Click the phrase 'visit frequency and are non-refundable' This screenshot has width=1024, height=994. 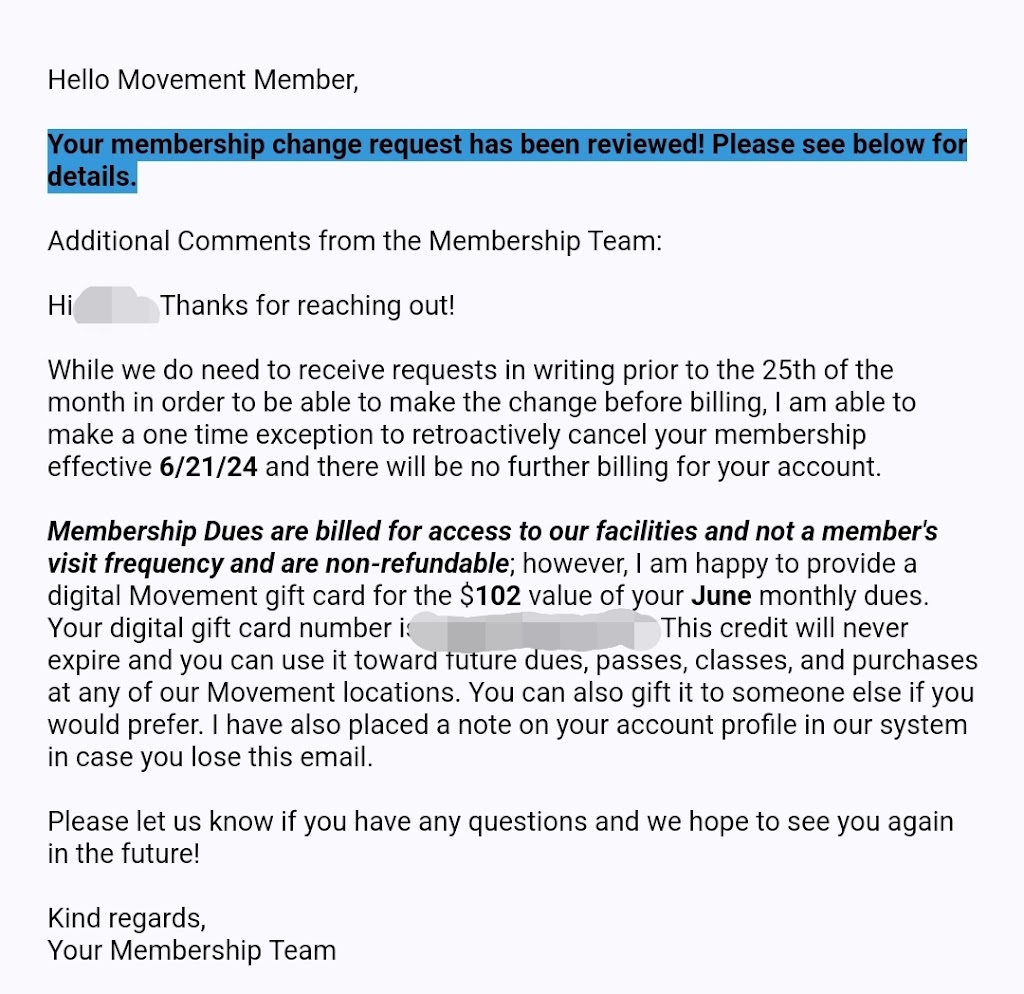pyautogui.click(x=279, y=564)
